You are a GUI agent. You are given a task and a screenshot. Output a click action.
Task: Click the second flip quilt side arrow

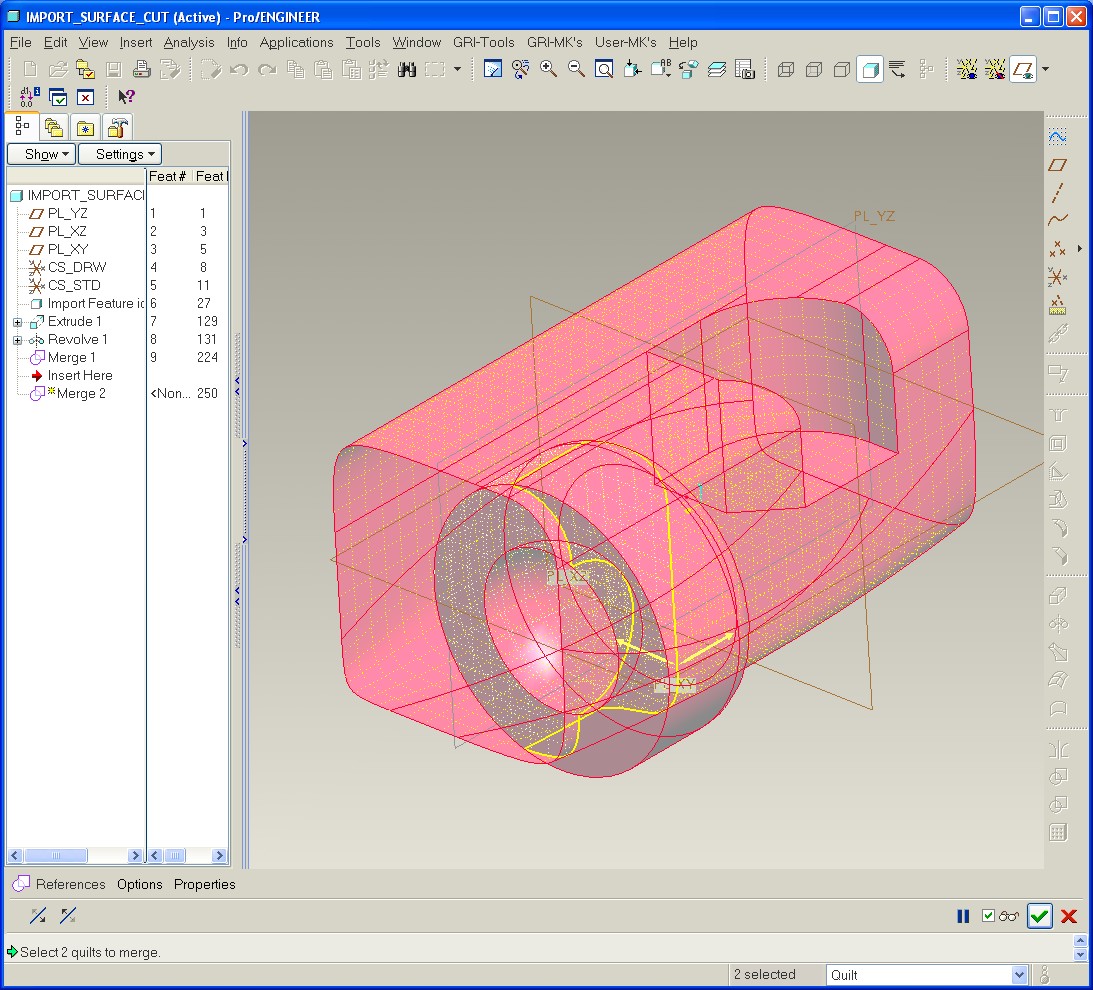68,915
